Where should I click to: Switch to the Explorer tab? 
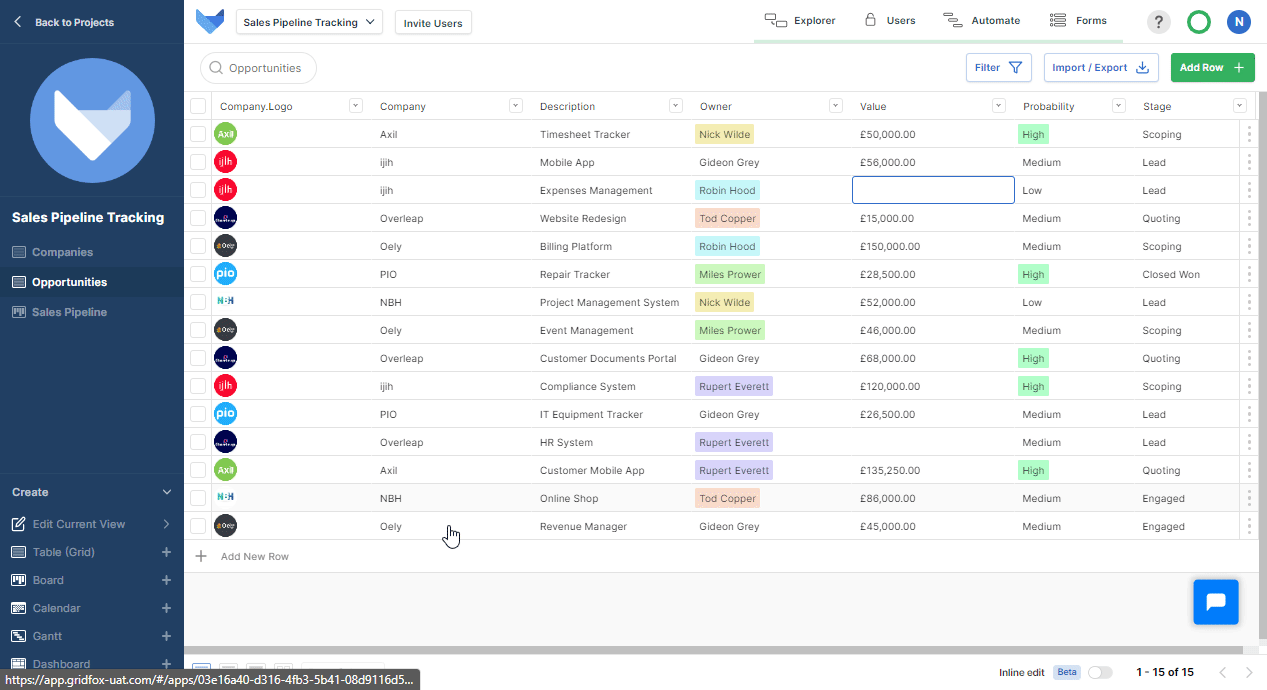click(x=800, y=21)
